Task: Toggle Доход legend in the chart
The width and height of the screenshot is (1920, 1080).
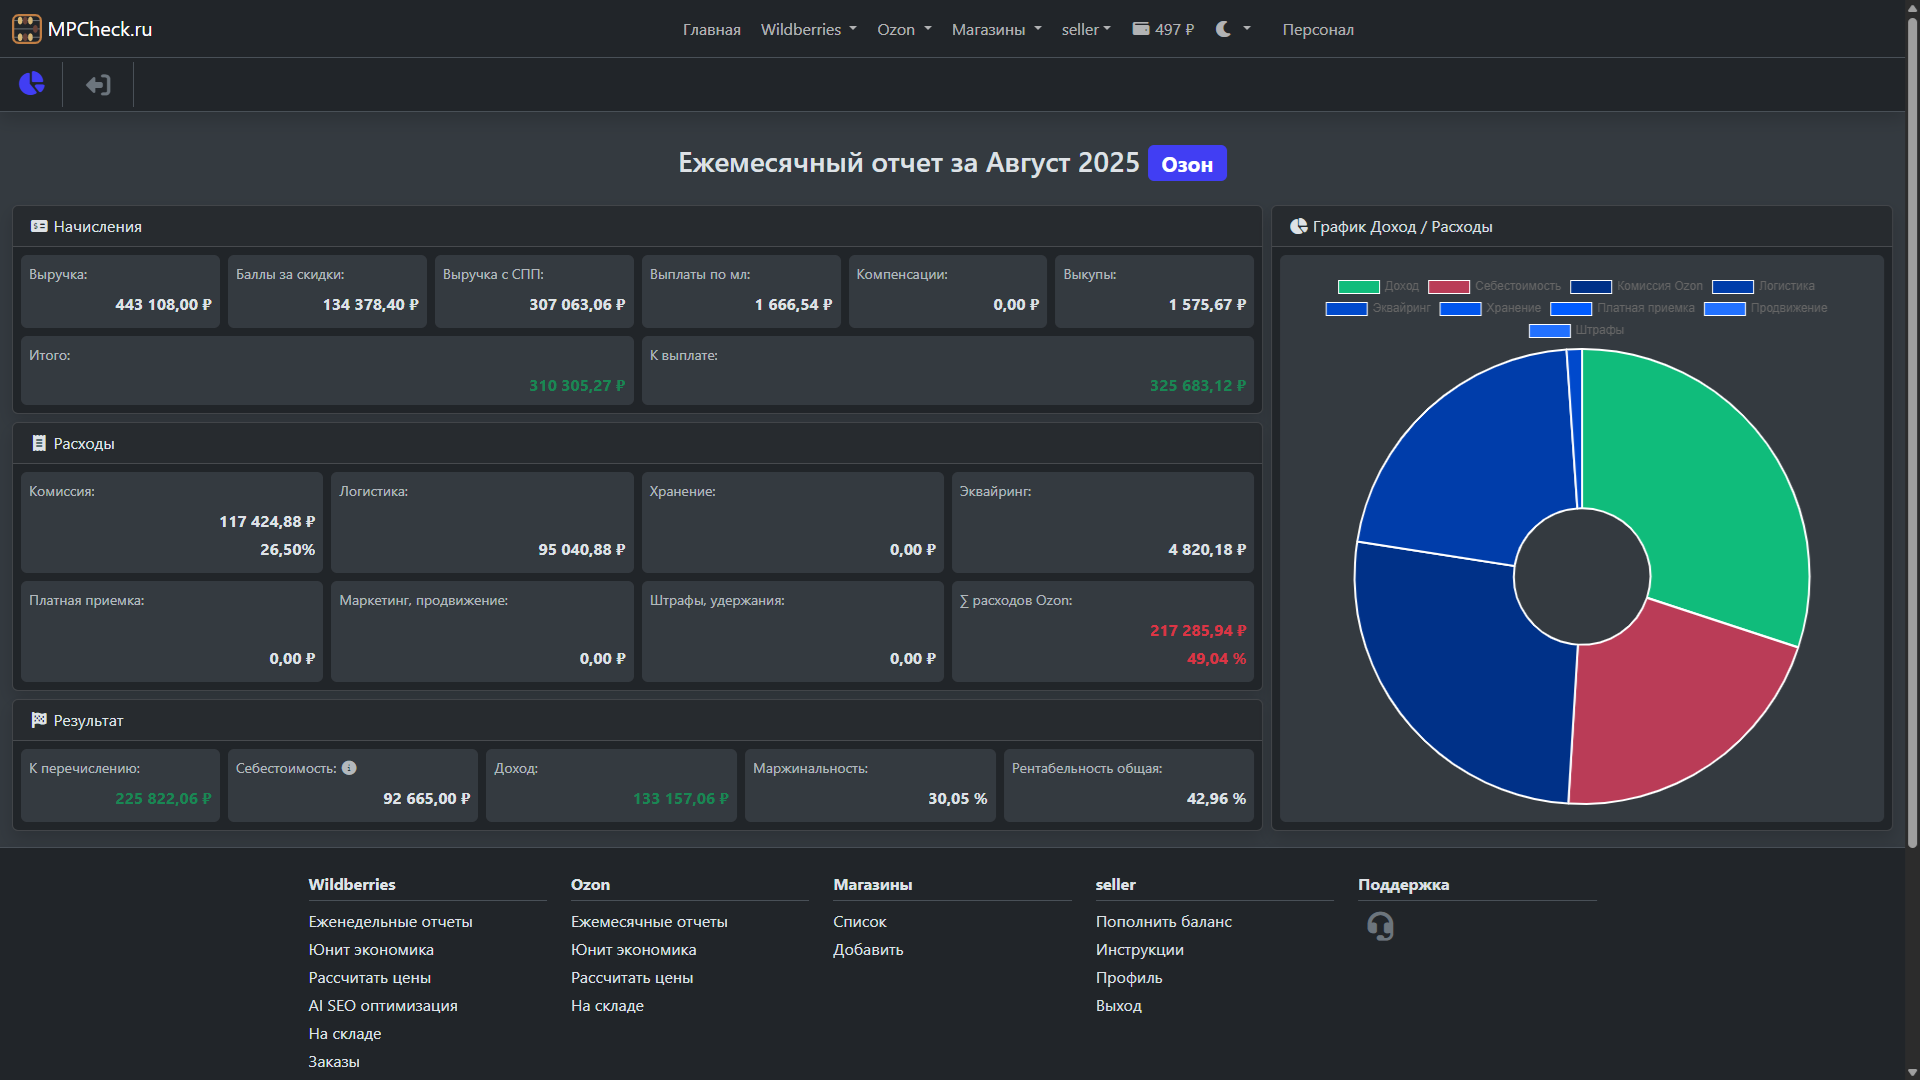Action: tap(1379, 286)
